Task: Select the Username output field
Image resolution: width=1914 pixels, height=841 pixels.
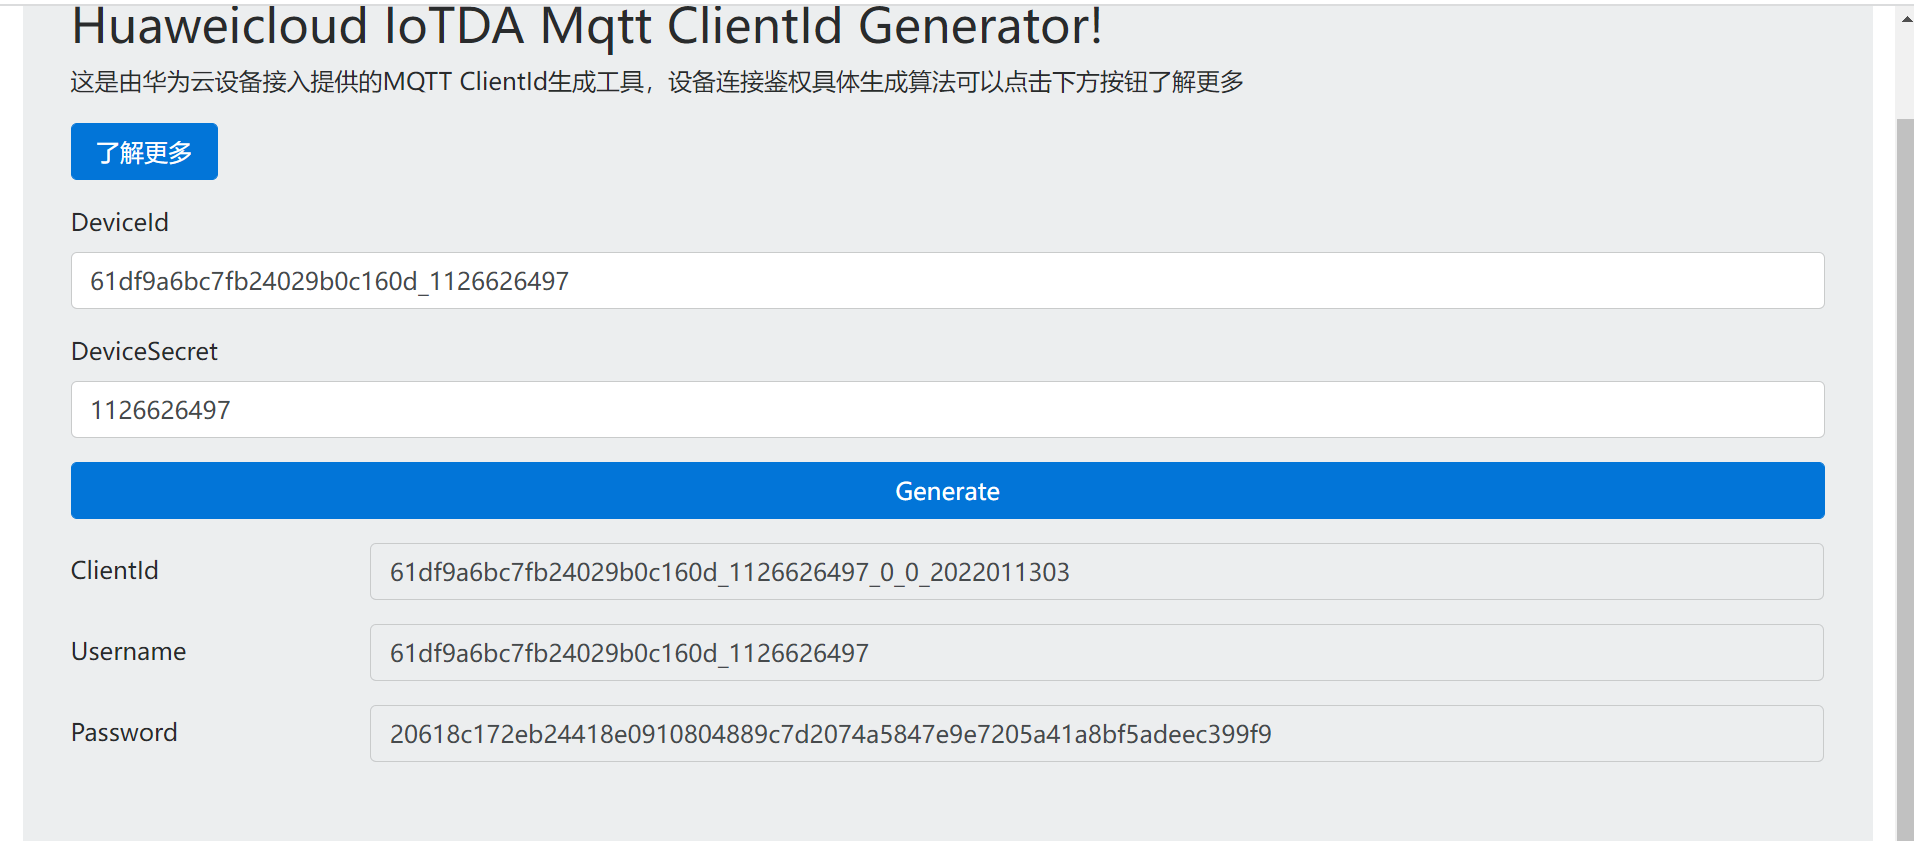Action: (x=1096, y=653)
